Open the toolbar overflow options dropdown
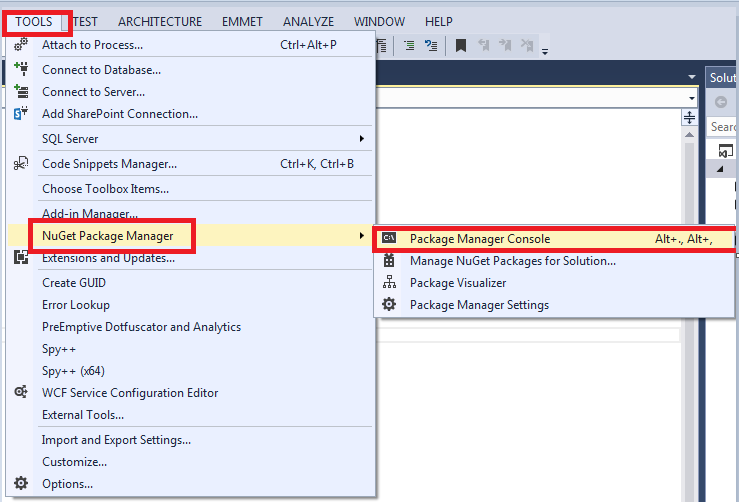Viewport: 739px width, 502px height. 545,51
